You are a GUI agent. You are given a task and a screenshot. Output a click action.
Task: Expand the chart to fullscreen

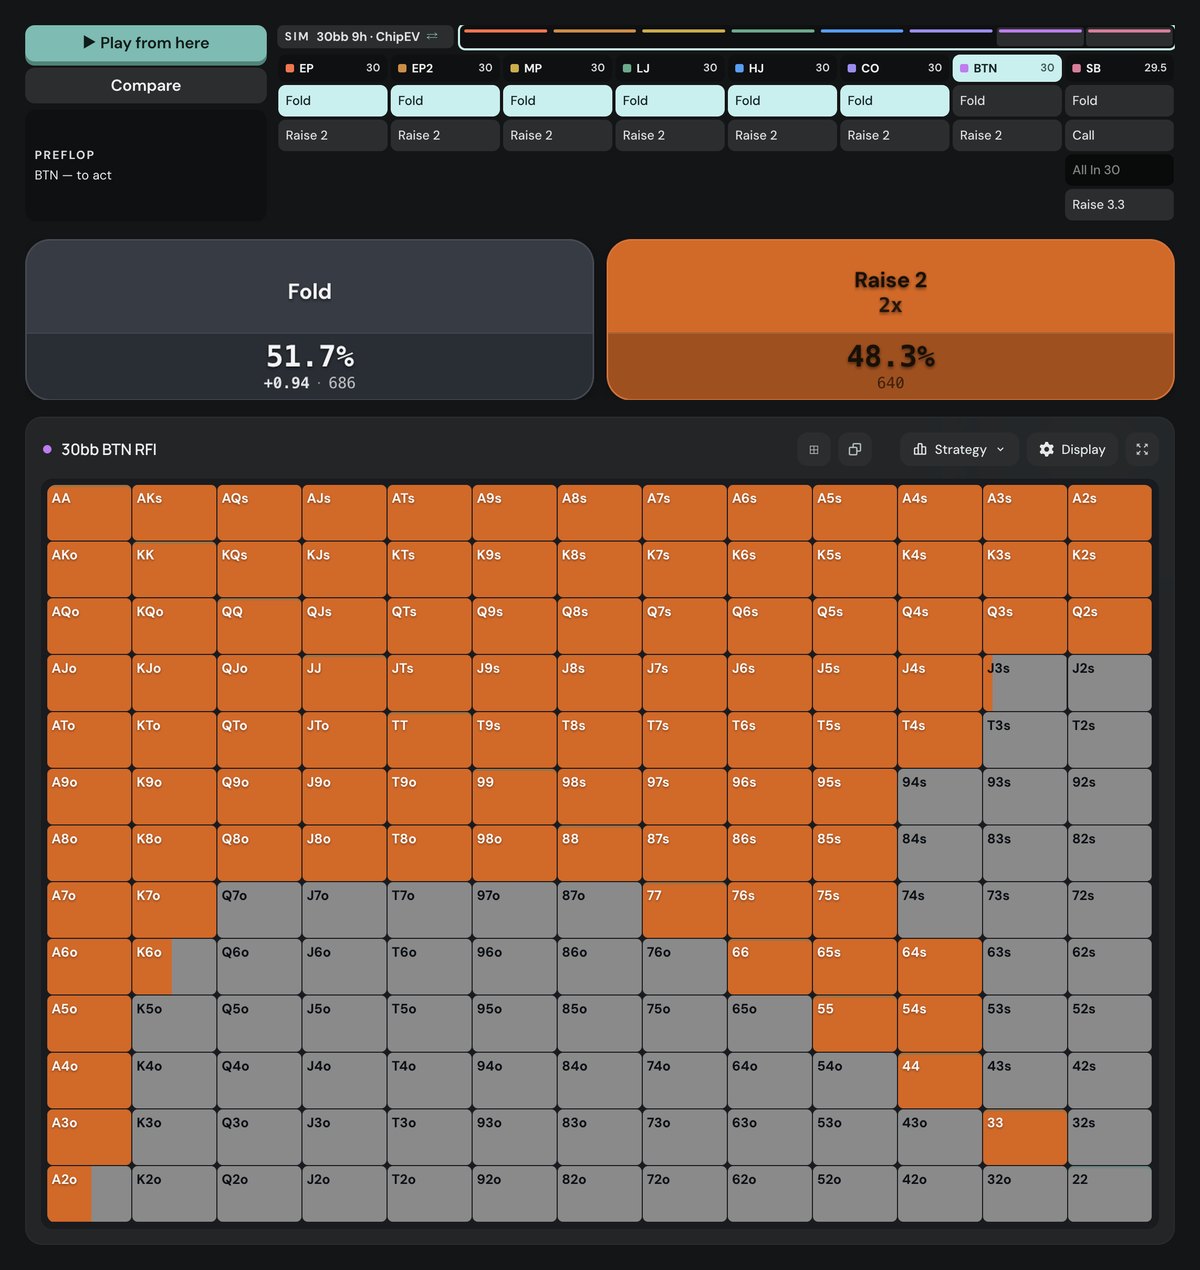tap(1142, 450)
